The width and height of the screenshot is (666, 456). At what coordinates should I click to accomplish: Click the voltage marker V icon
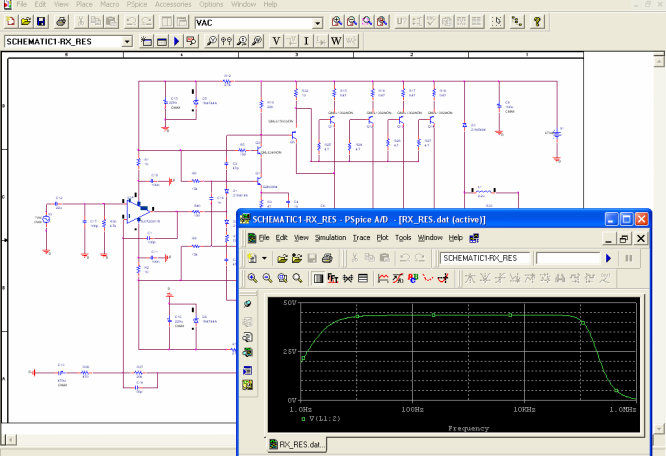tap(278, 41)
